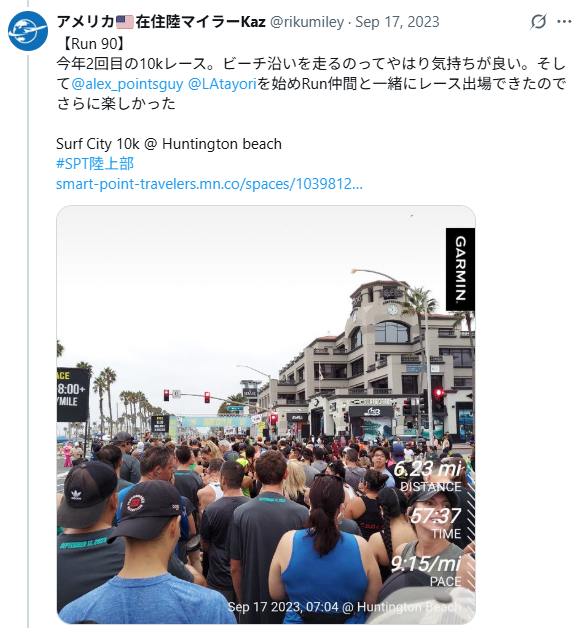Open the attached race crowd photo
Viewport: 588px width, 628px height.
tap(266, 415)
